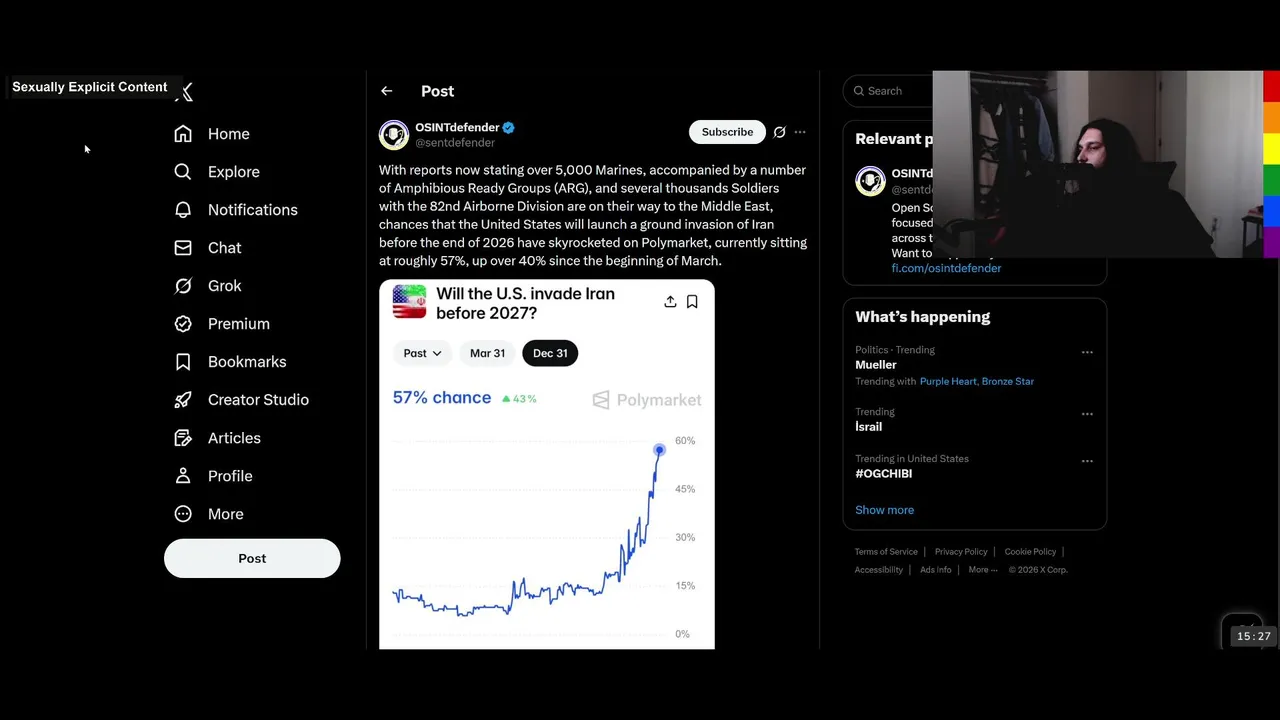Expand the Past dropdown on the chart
1280x720 pixels.
tap(422, 353)
